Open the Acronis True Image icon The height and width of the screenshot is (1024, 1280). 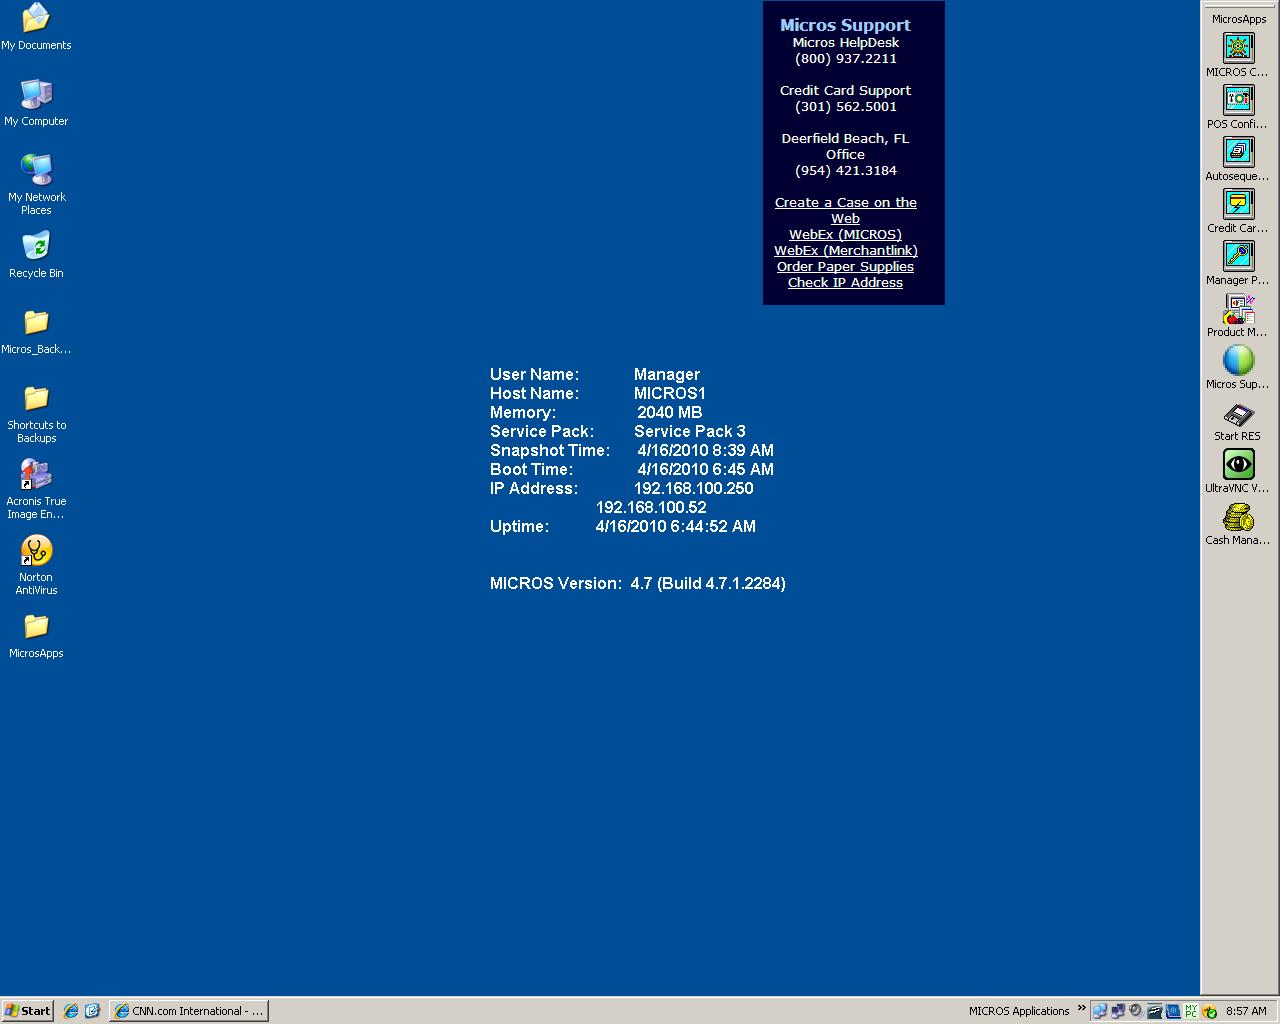pos(36,474)
